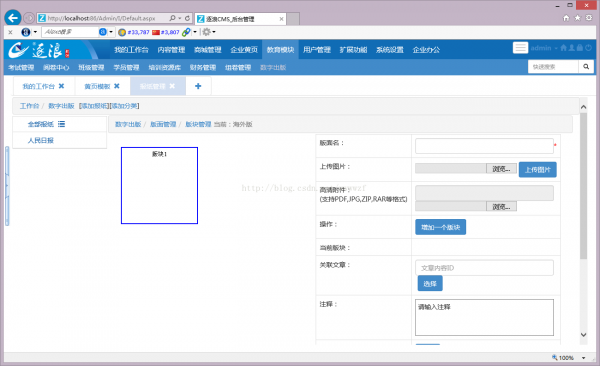Open the IE tools gear icon
600x366 pixels.
tap(589, 18)
